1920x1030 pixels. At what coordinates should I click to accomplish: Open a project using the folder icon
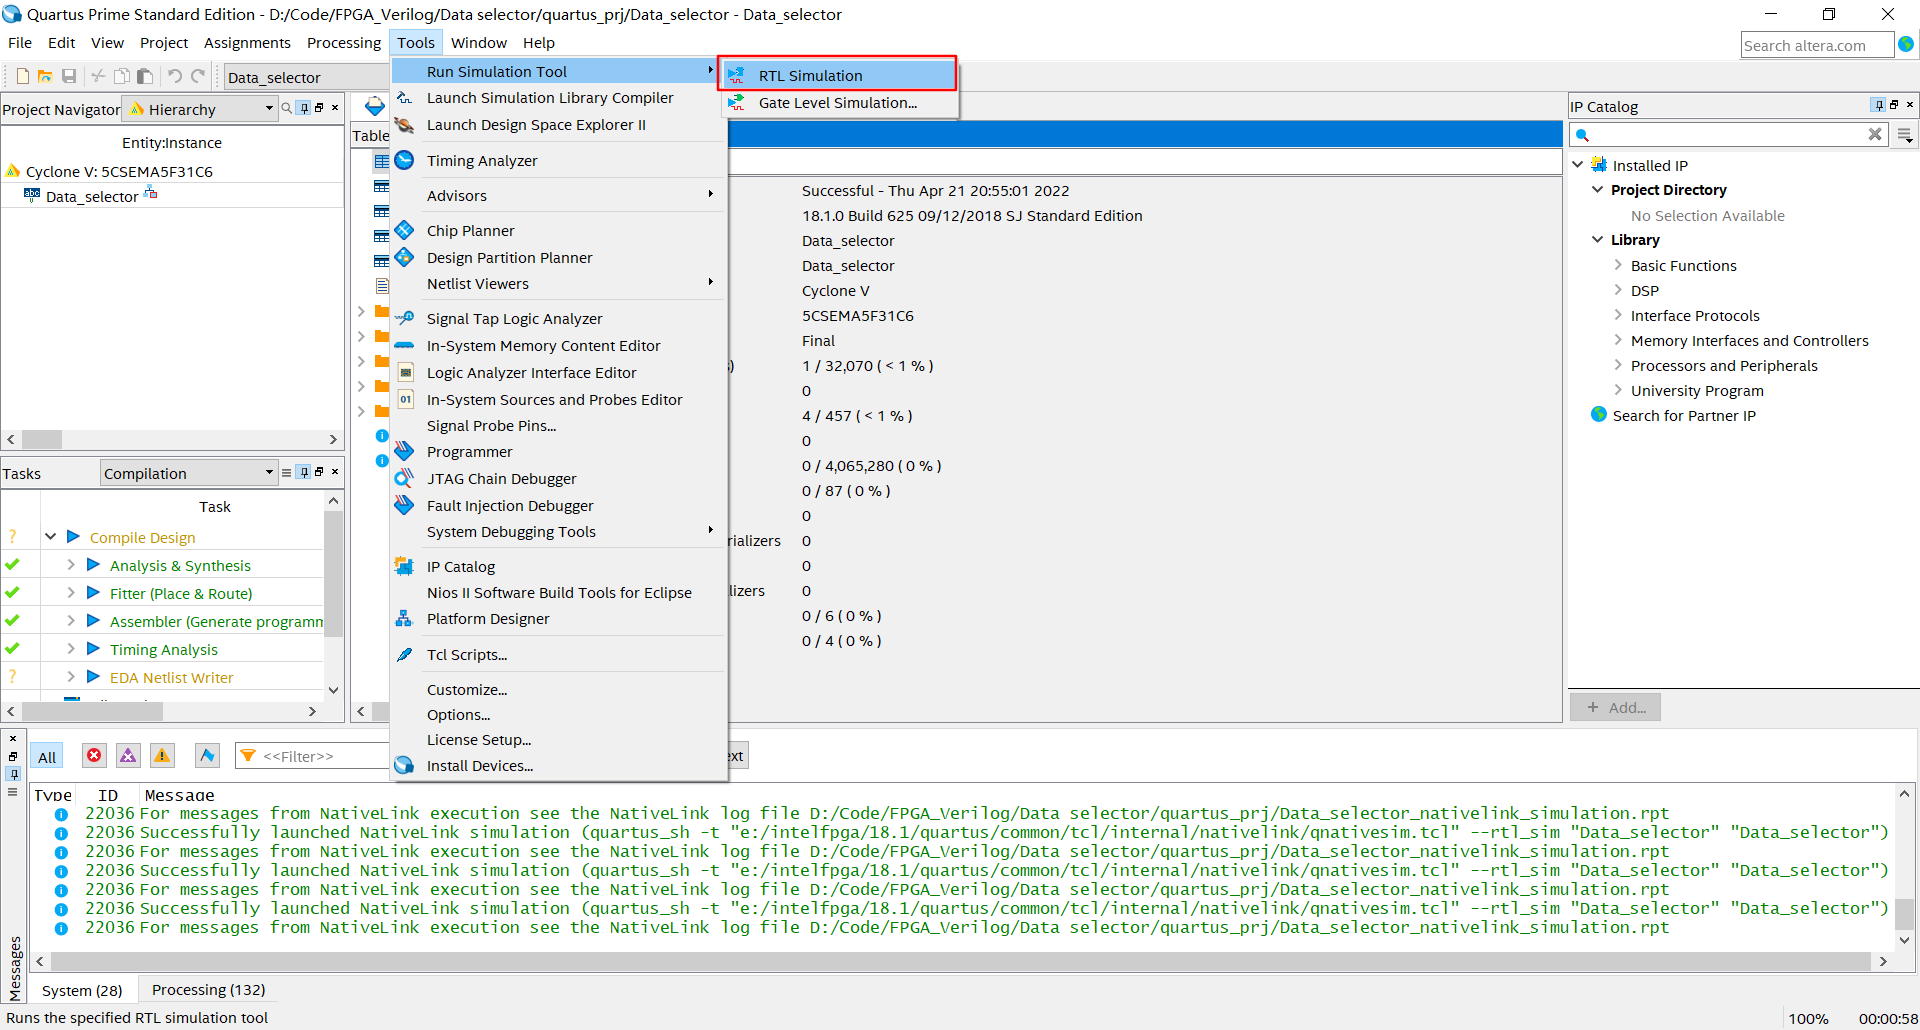[x=45, y=76]
